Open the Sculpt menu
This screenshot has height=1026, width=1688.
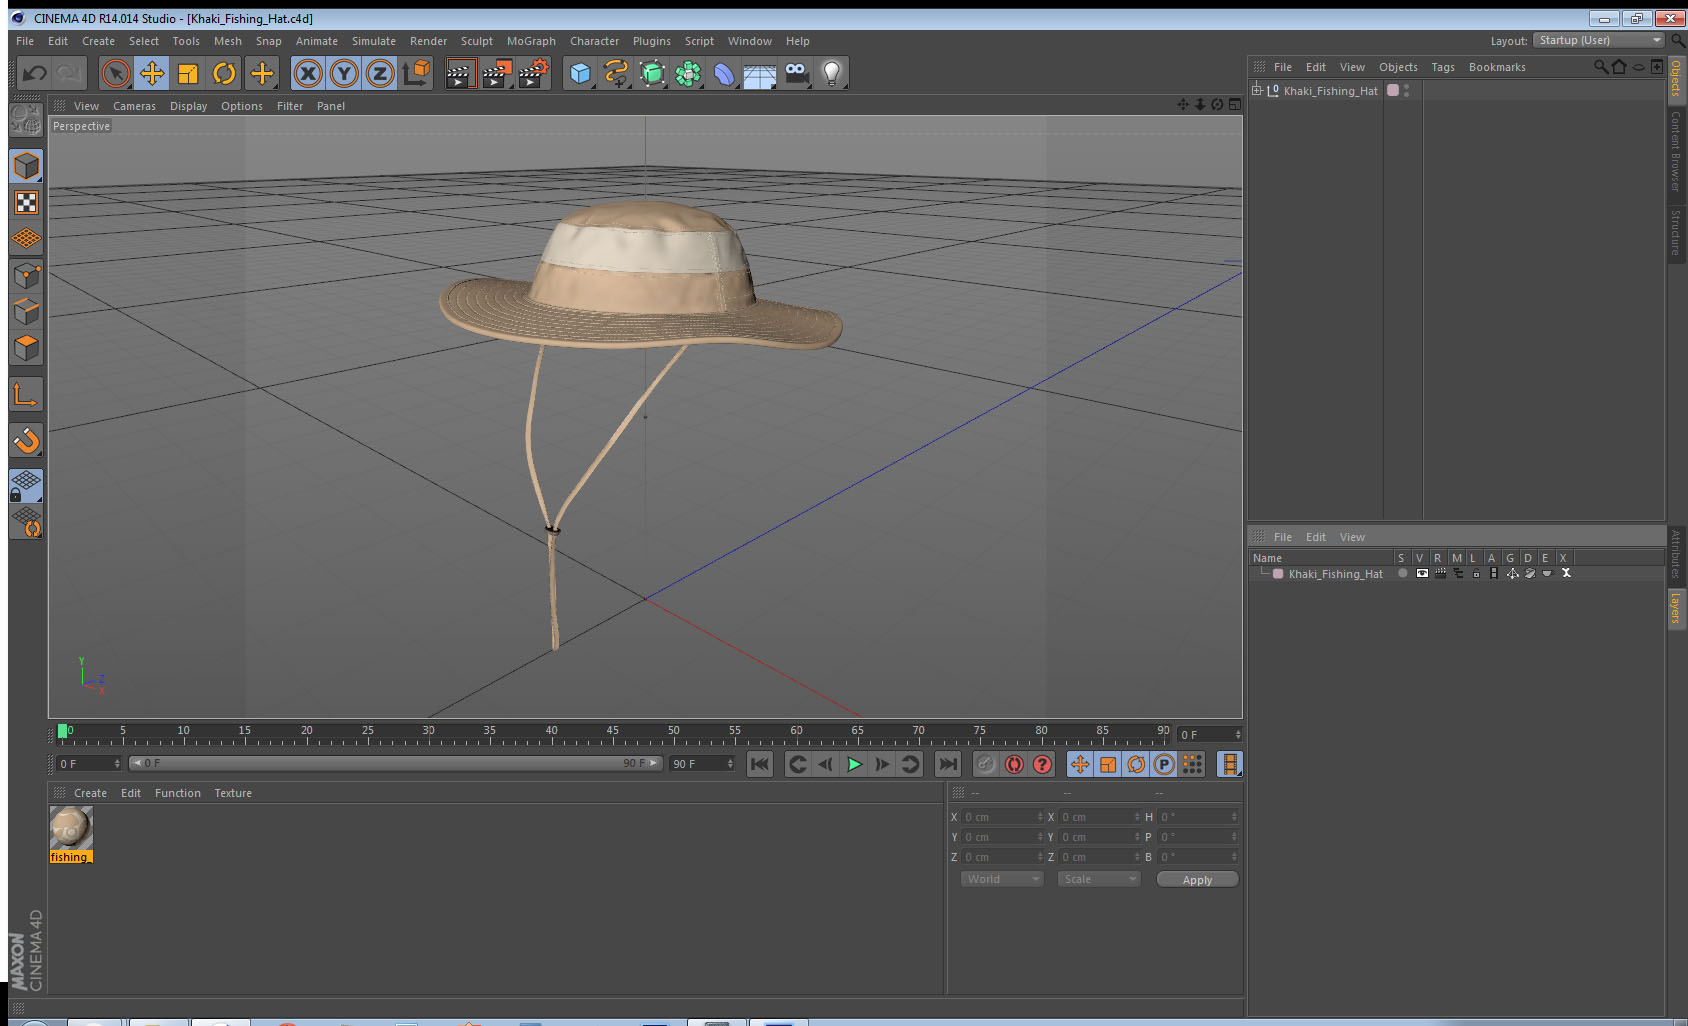[x=477, y=41]
